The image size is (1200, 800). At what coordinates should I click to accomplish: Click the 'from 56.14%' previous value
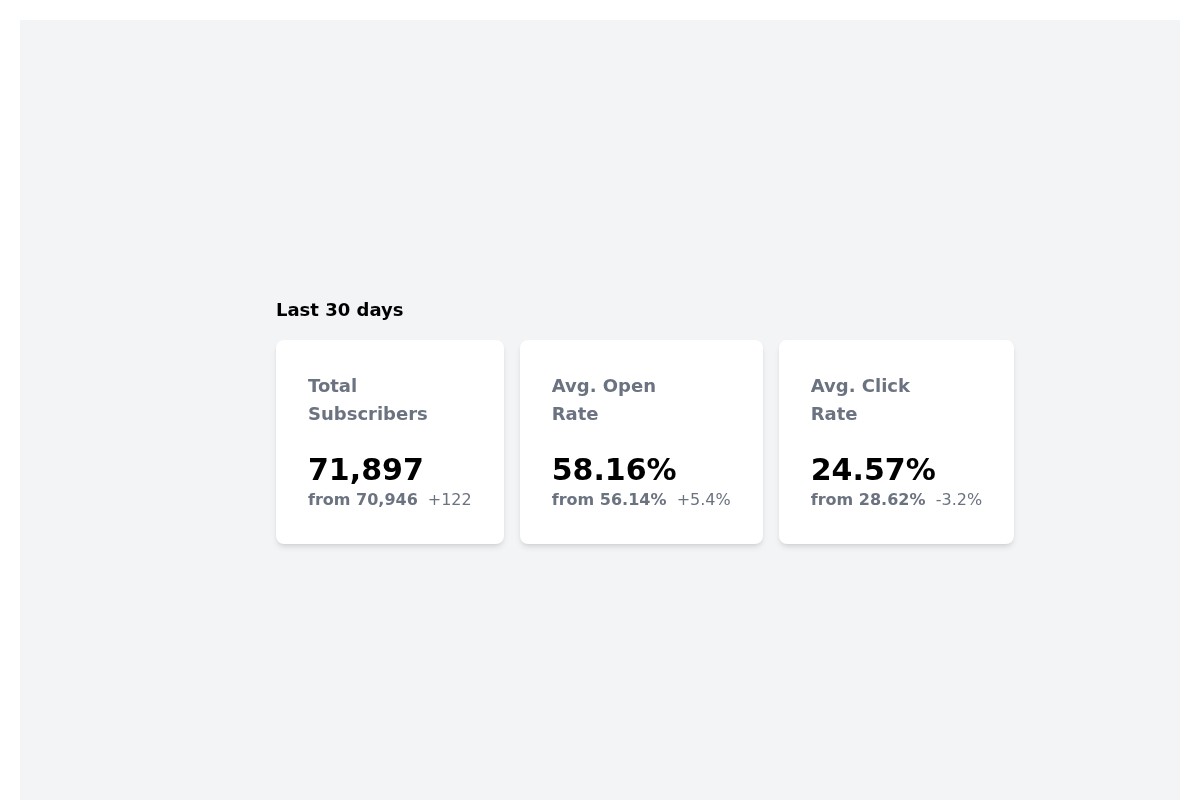click(x=608, y=500)
